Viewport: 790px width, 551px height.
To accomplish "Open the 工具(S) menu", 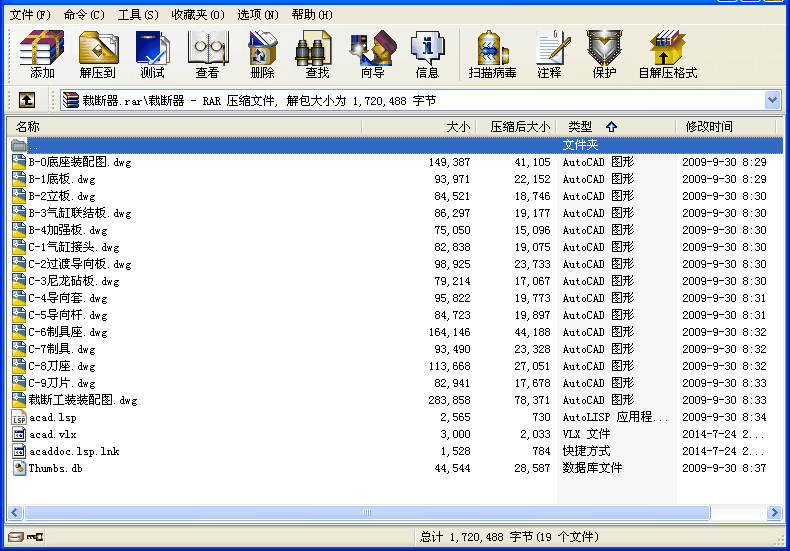I will coord(138,15).
